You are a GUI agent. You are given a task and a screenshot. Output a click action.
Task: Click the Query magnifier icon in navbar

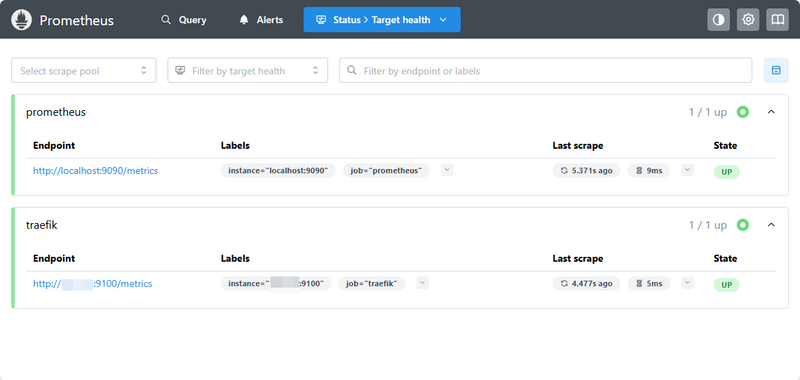(x=166, y=20)
